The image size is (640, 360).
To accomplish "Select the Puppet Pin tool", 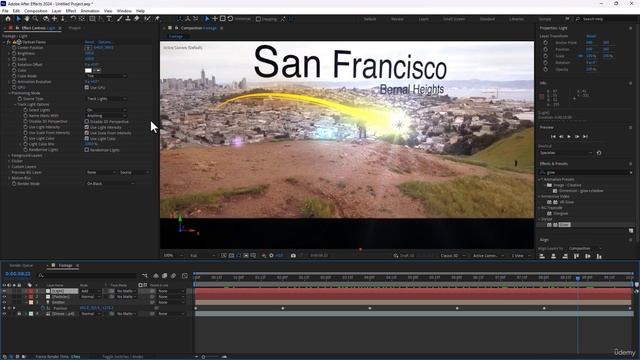I will 157,19.
